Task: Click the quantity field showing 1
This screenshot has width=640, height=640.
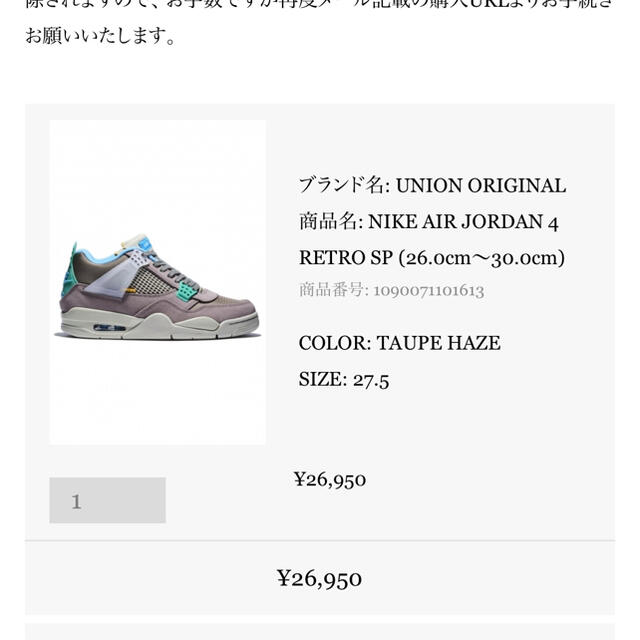Action: click(107, 500)
